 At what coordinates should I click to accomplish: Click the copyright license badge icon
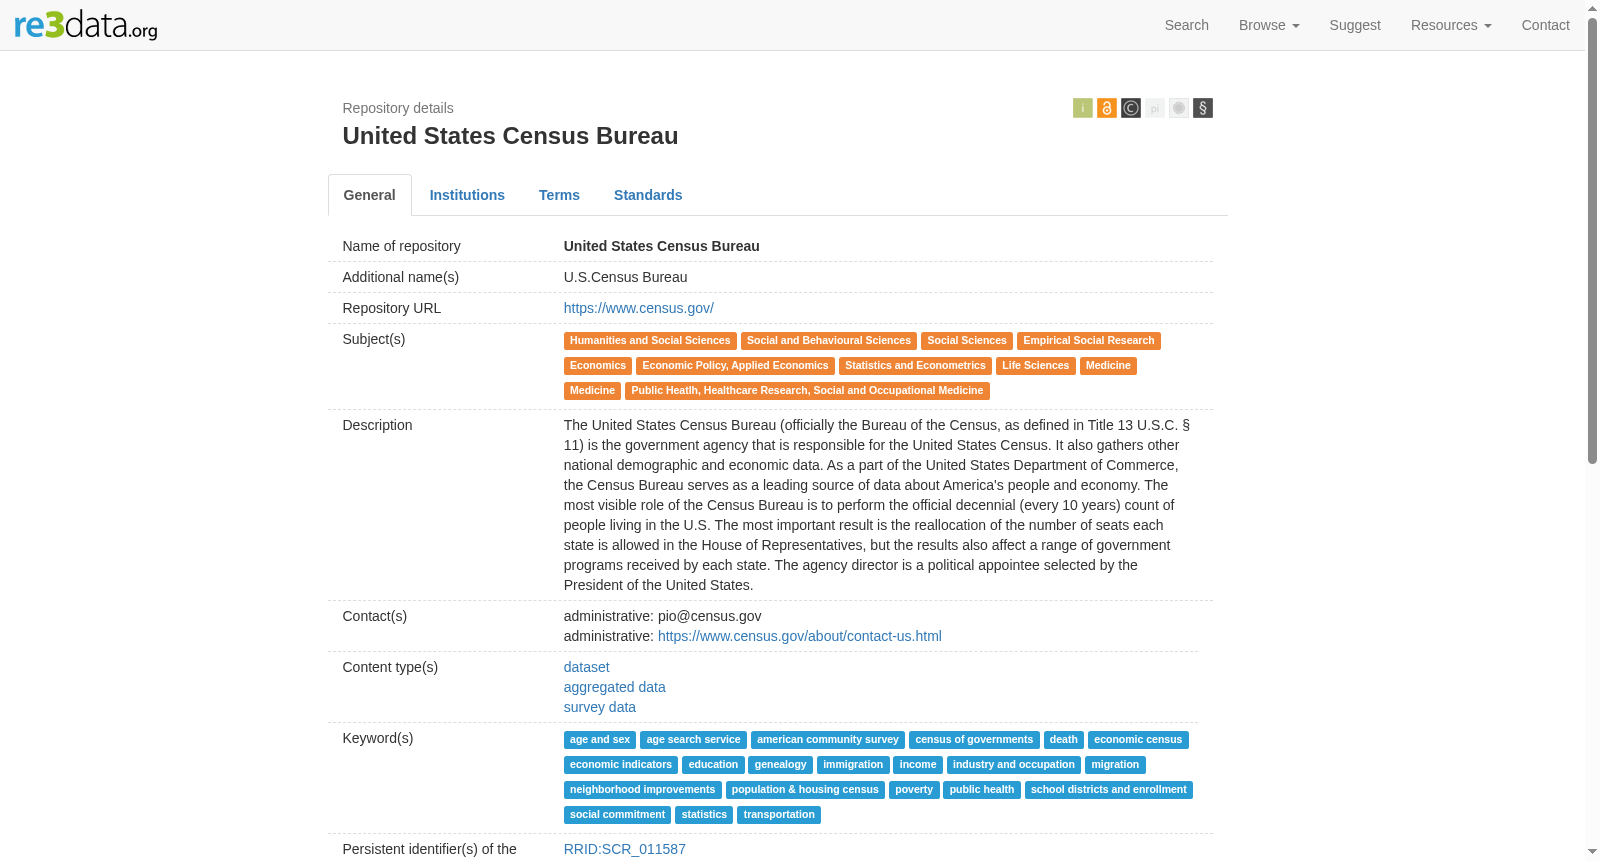click(x=1131, y=108)
